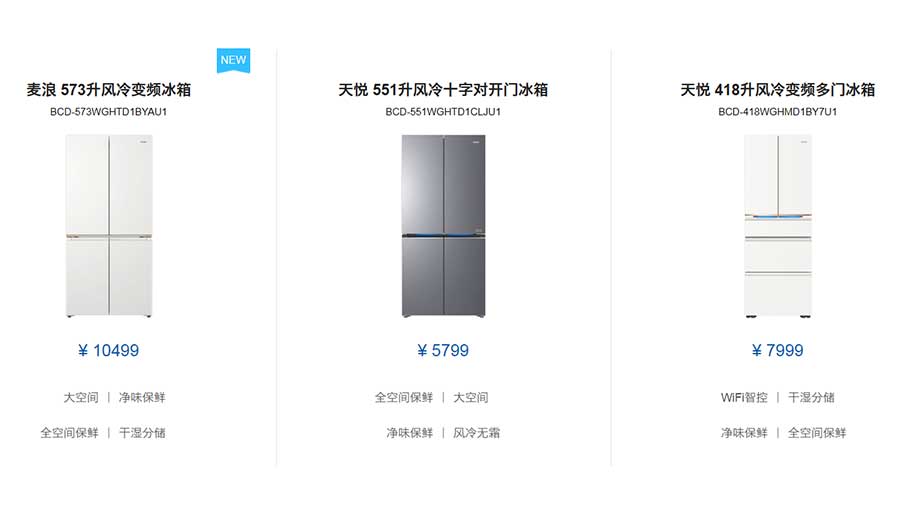The image size is (900, 510).
Task: Click 净味保鲜 feature under 418L fridge
Action: tap(744, 433)
